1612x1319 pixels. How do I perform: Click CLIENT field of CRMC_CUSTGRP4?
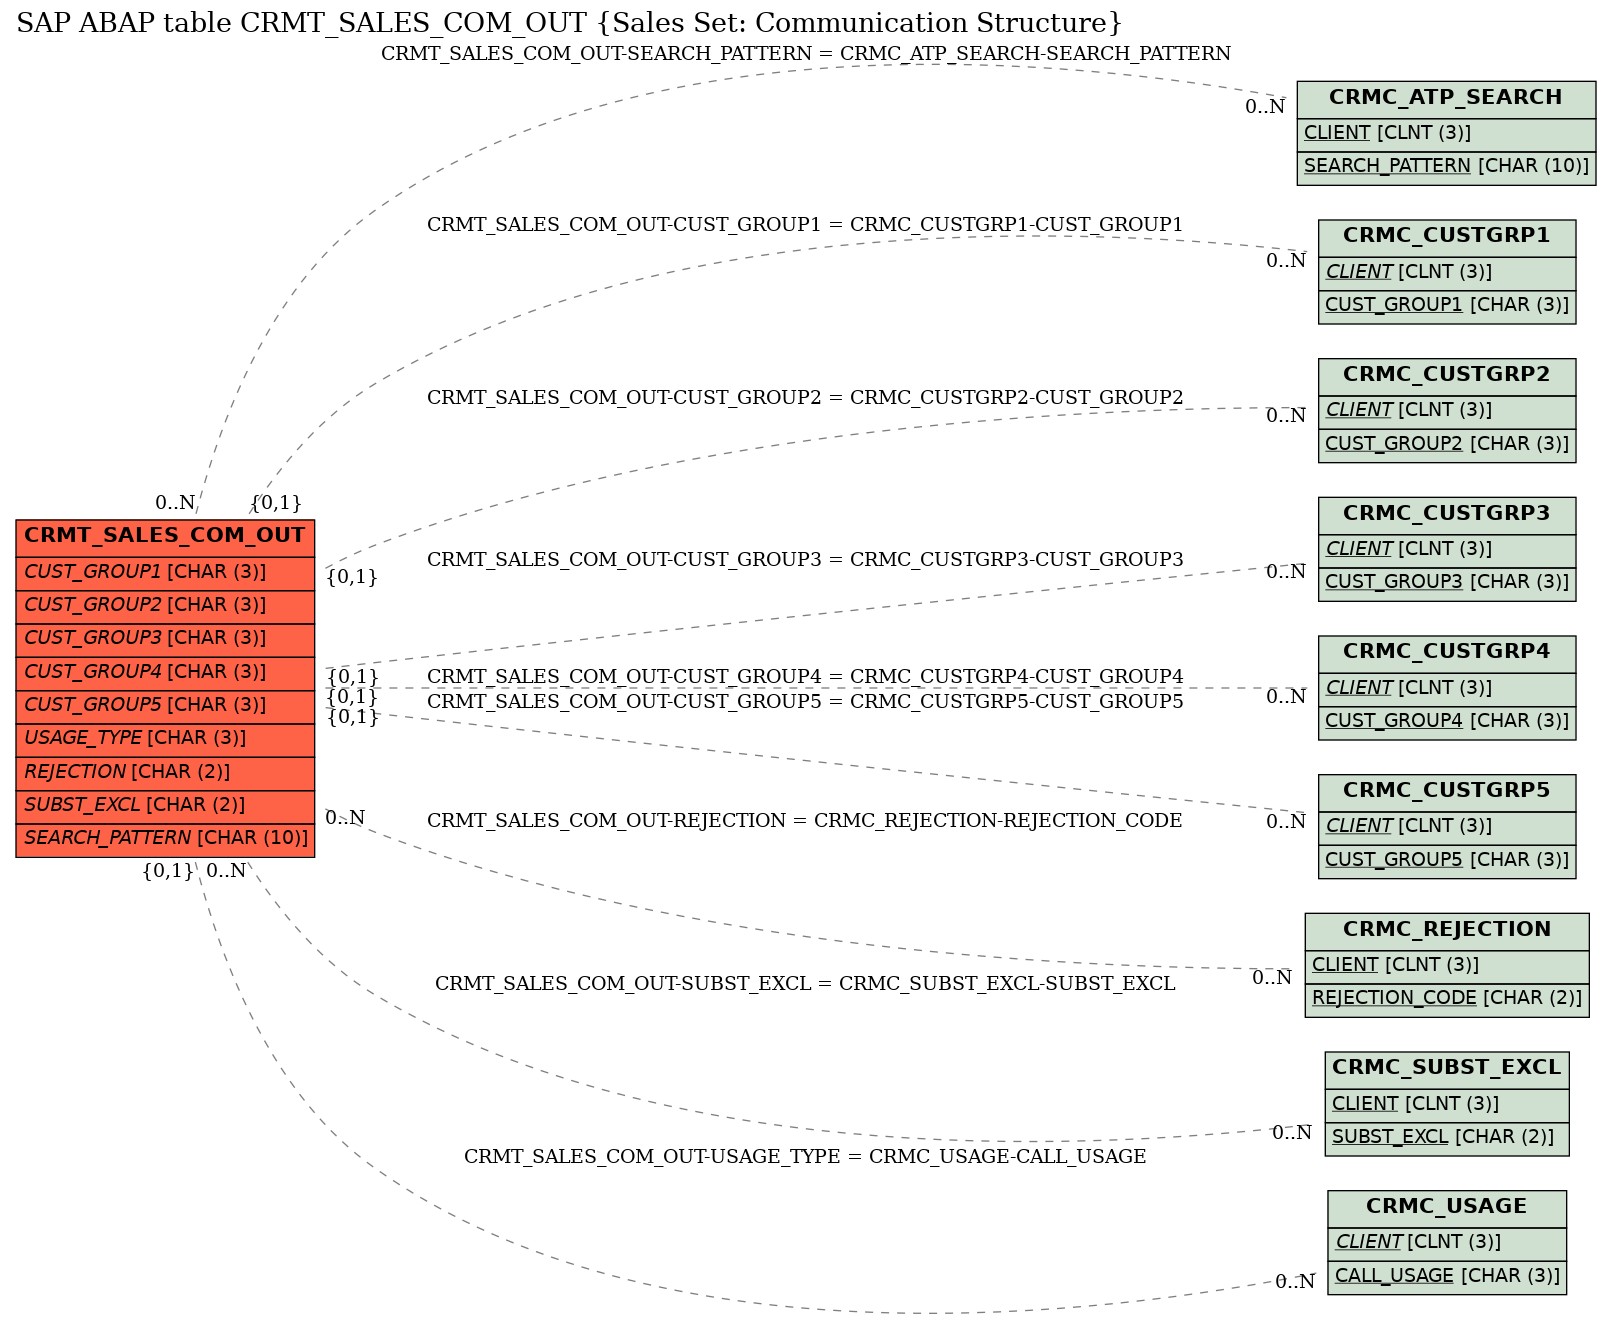coord(1447,689)
